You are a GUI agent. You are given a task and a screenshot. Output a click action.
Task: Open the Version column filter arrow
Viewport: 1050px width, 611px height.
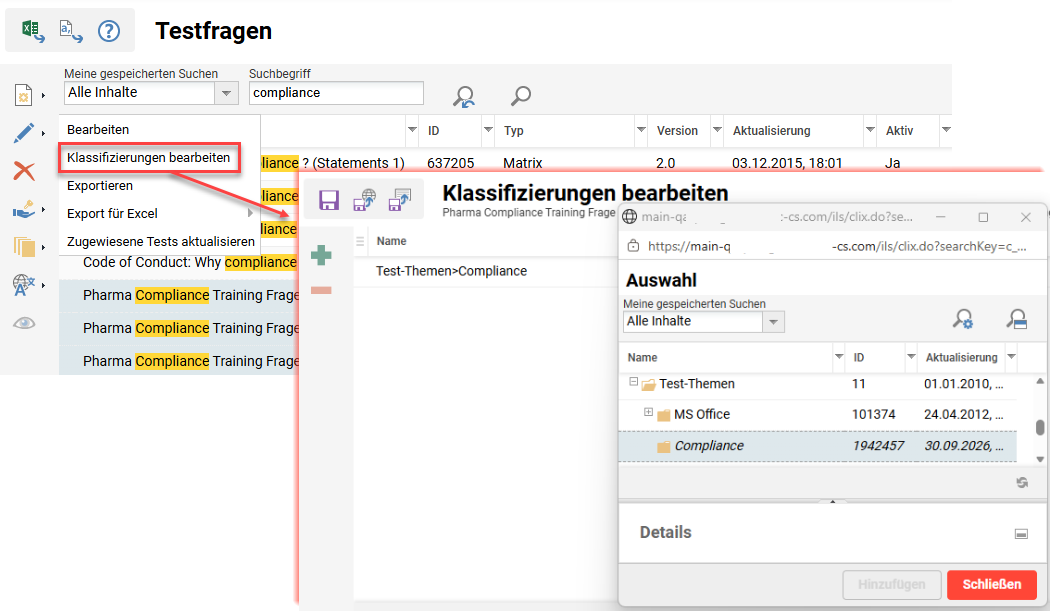(x=717, y=129)
